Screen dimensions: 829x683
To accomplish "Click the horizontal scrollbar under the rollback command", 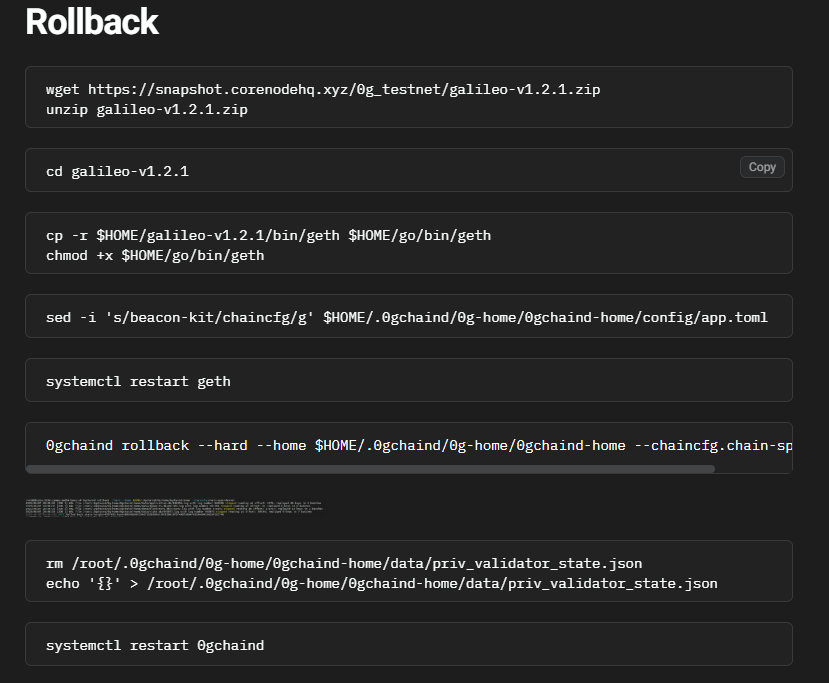I will (370, 469).
